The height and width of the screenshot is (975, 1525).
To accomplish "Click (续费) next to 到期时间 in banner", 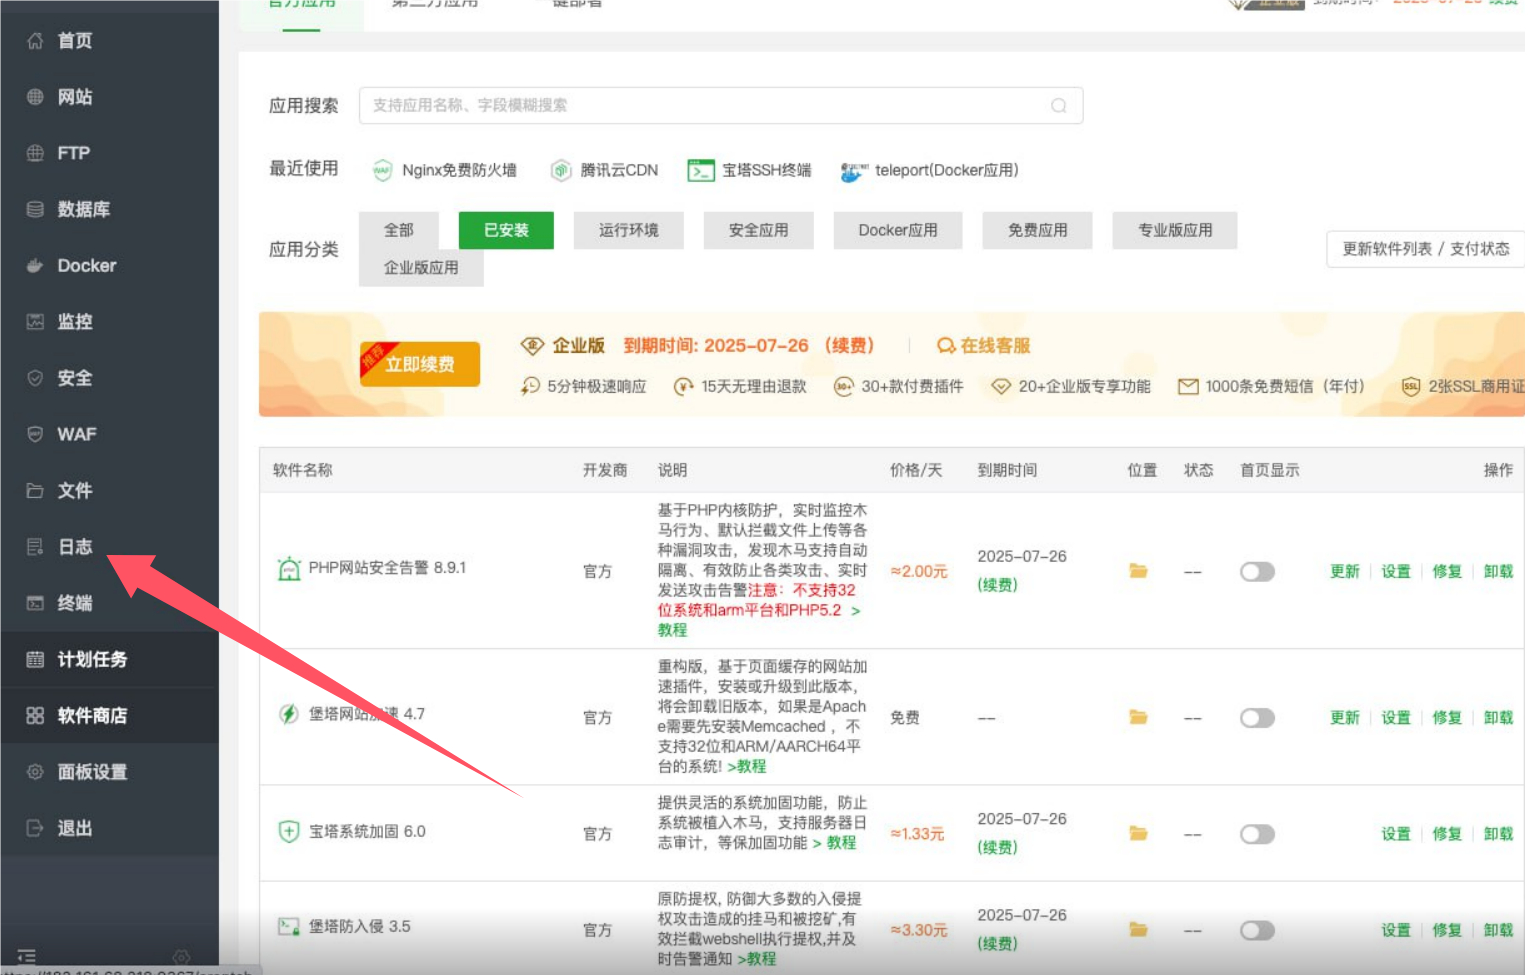I will click(850, 346).
